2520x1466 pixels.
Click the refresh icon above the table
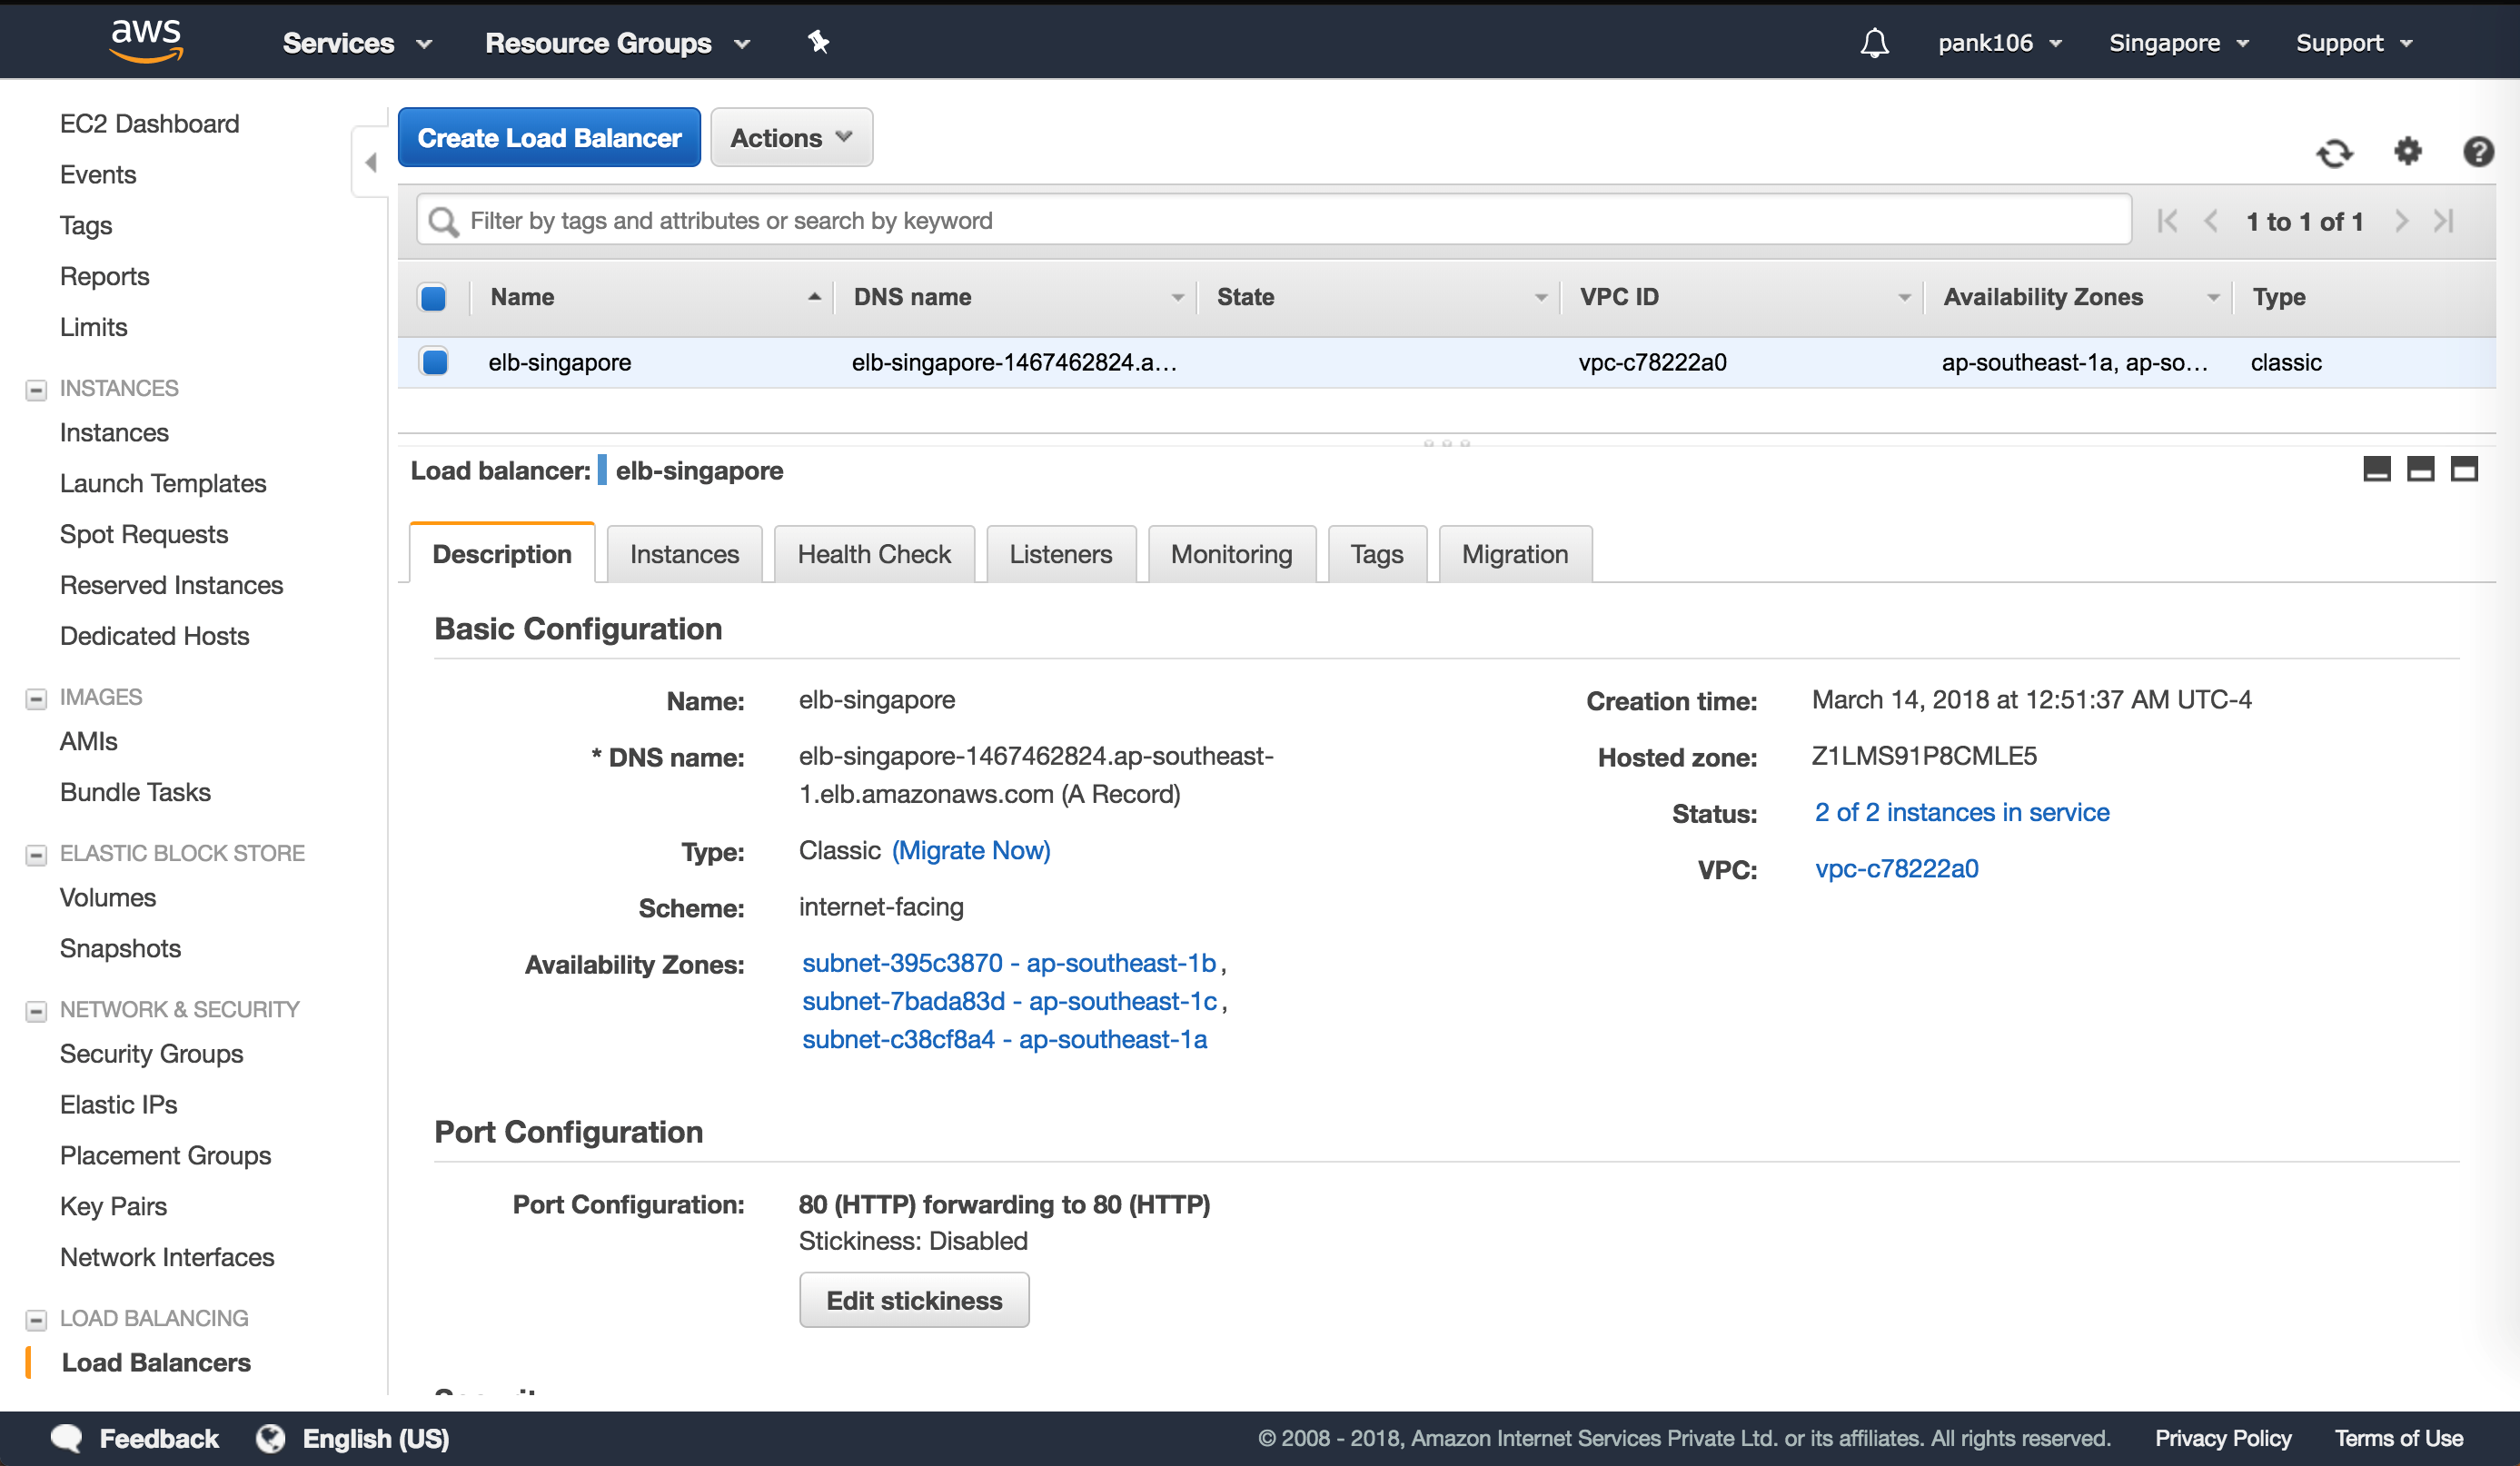(x=2334, y=153)
